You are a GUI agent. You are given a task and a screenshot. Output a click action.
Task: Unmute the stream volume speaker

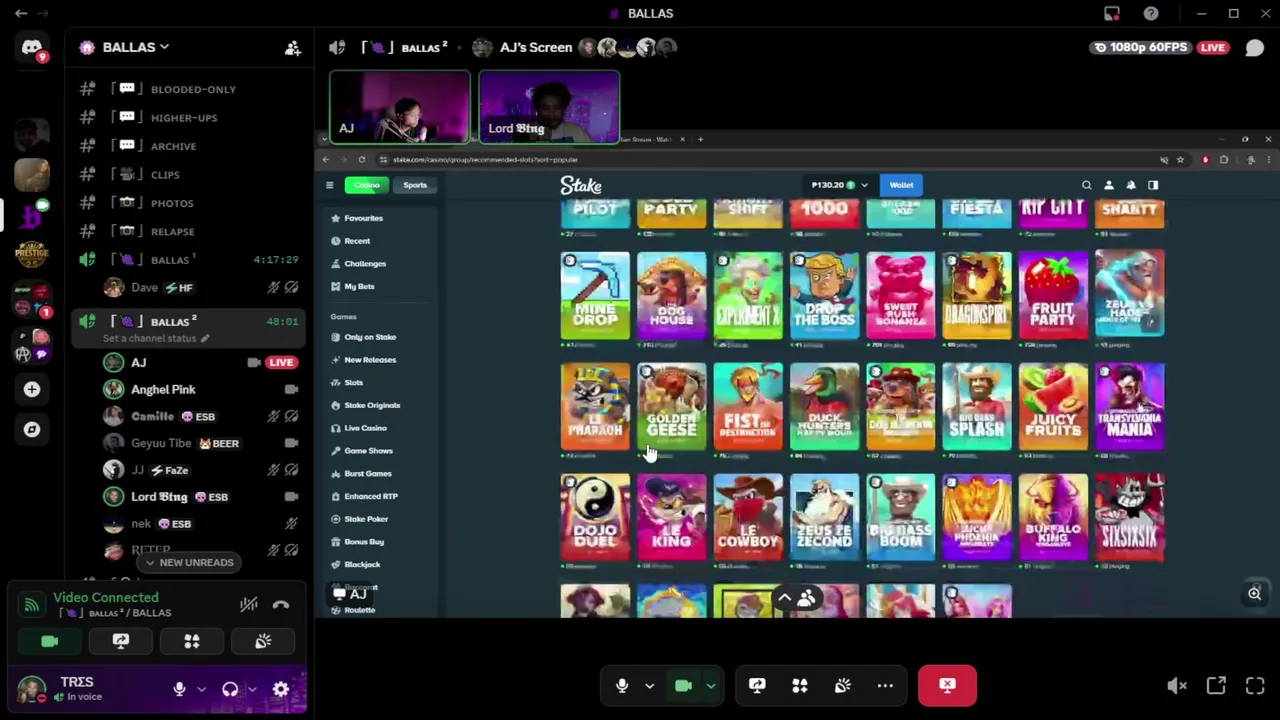pos(1177,685)
